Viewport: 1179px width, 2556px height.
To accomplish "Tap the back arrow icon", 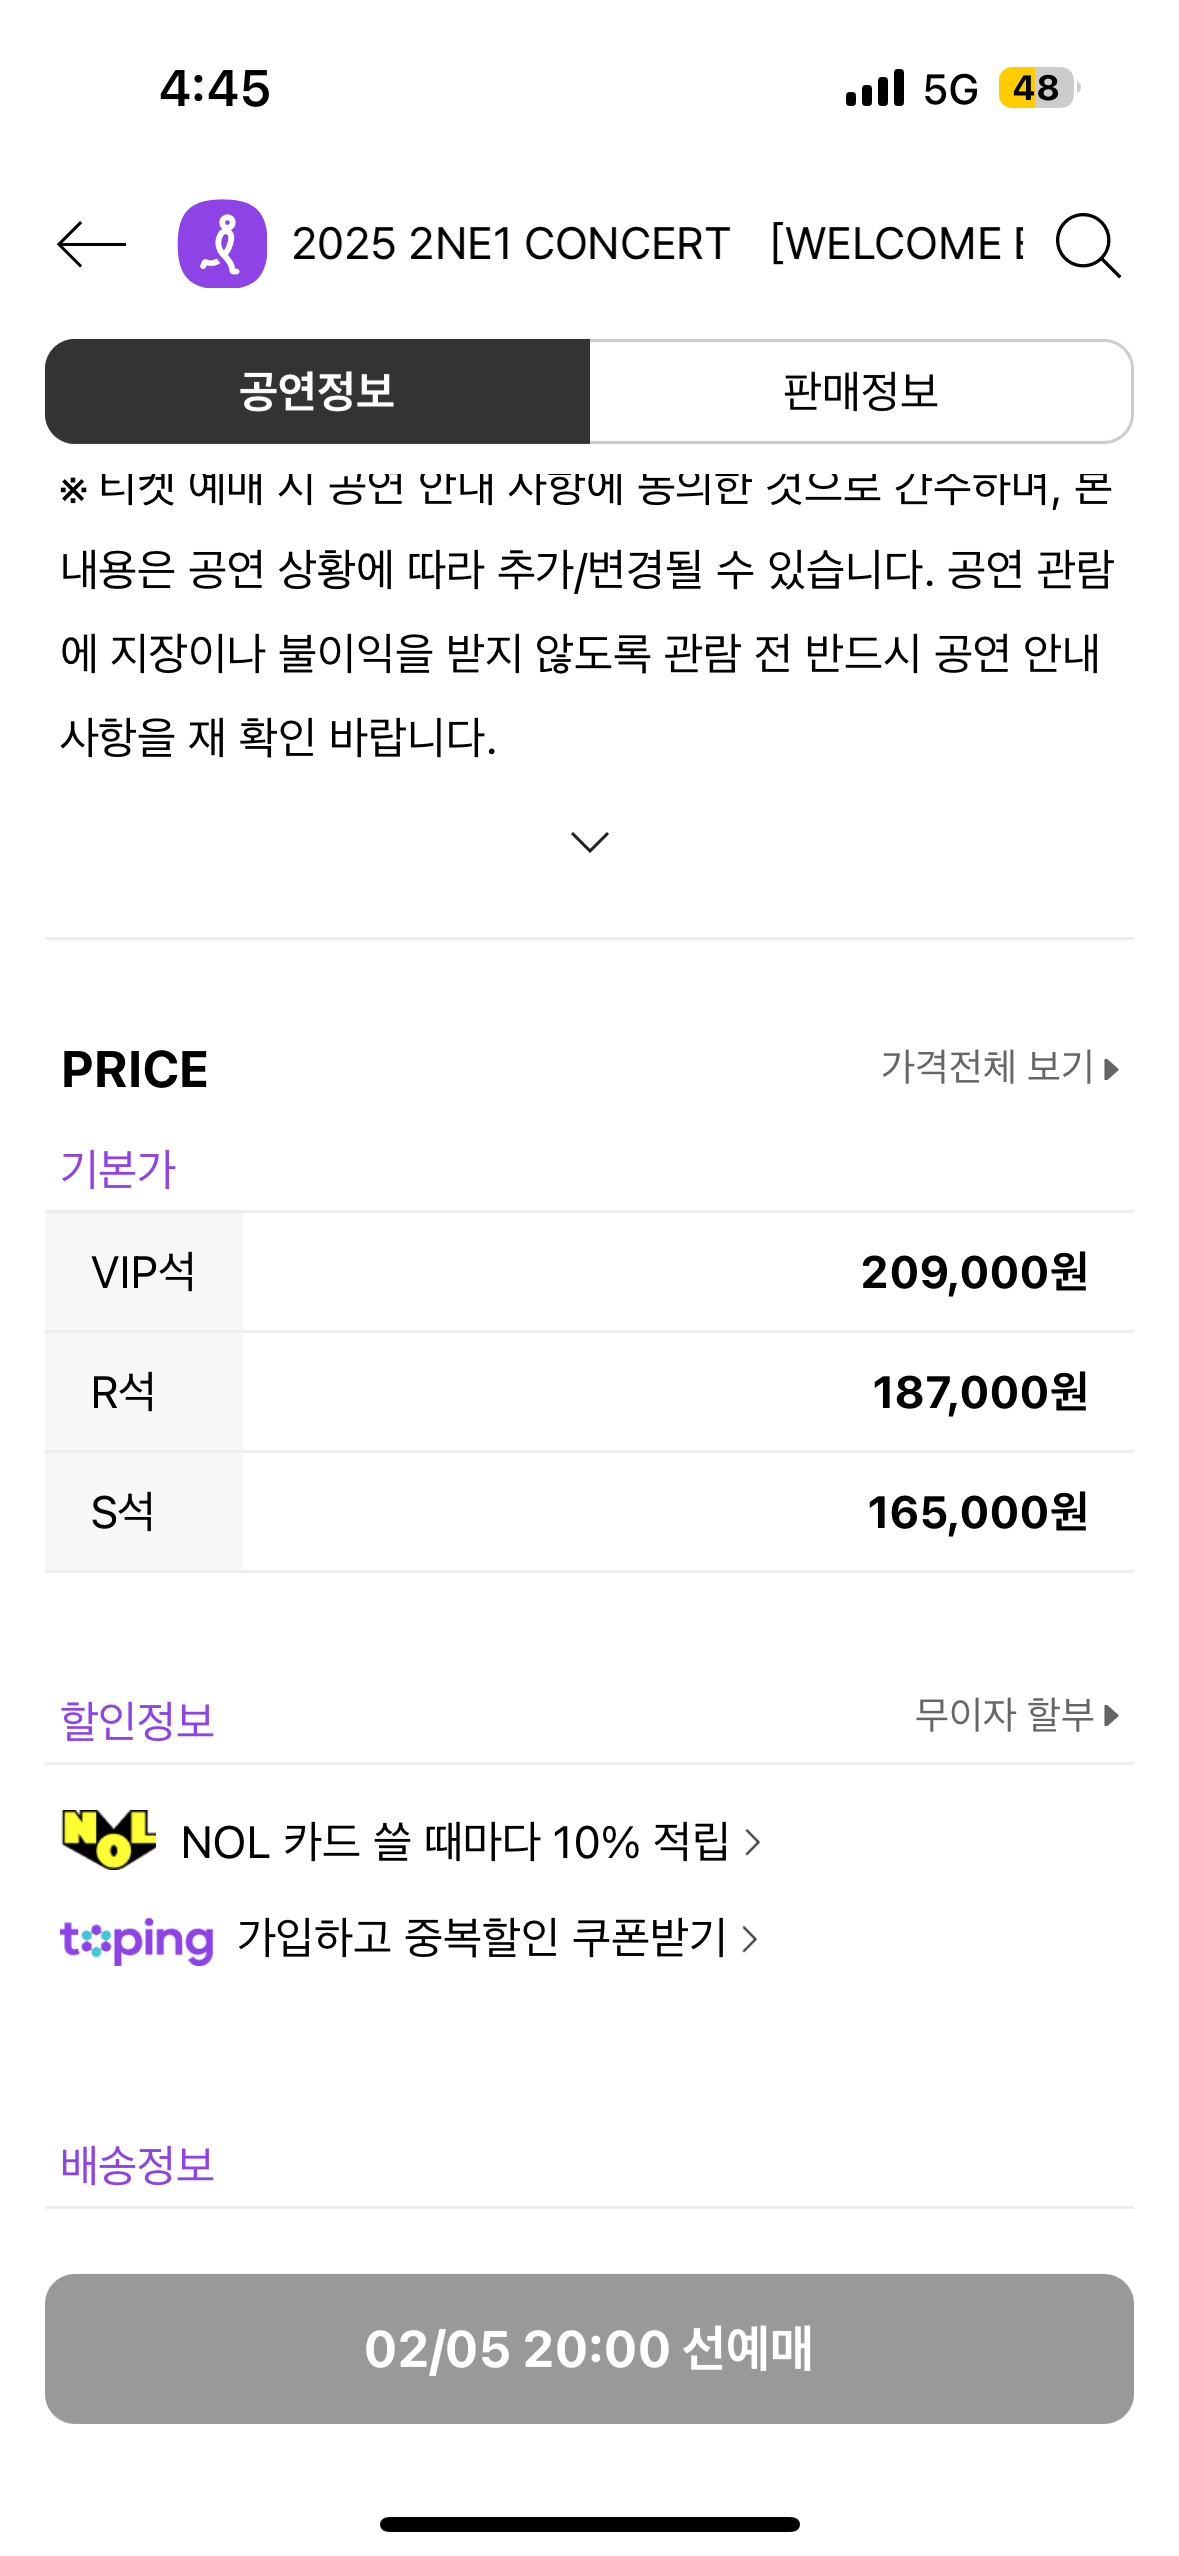I will tap(92, 244).
